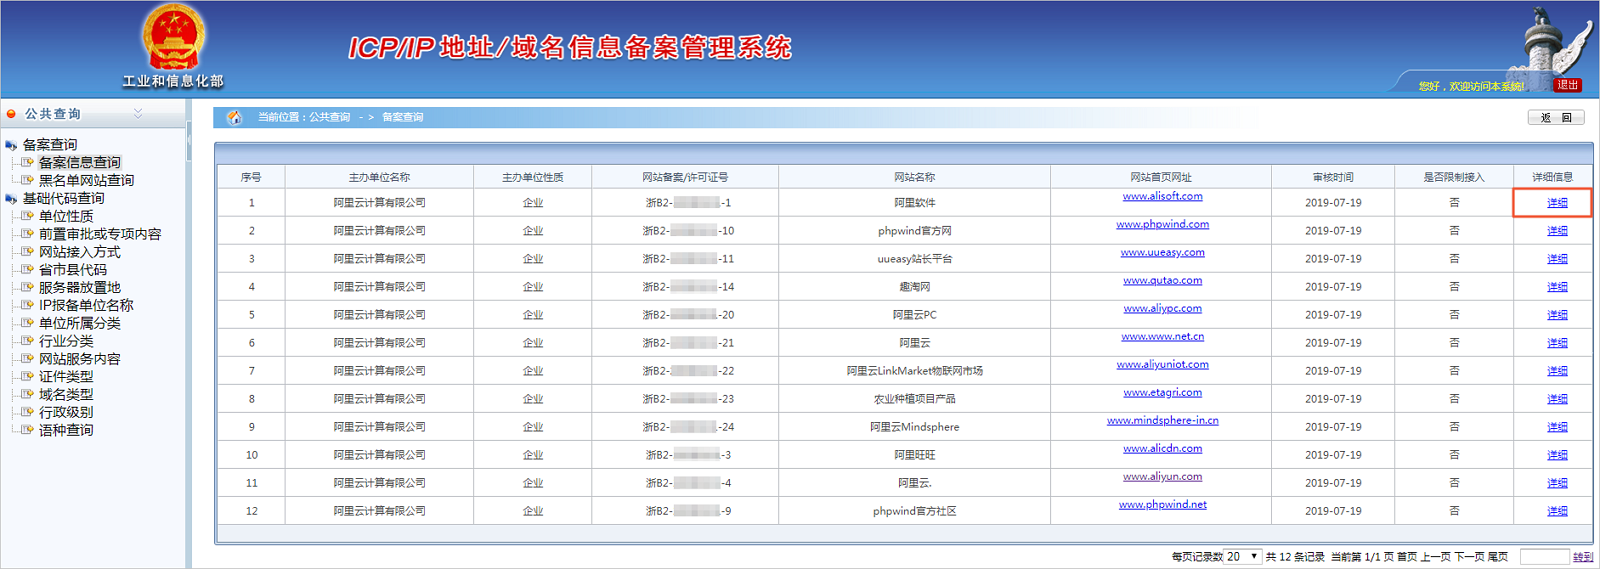Select 证件类型 tree item

click(x=66, y=377)
